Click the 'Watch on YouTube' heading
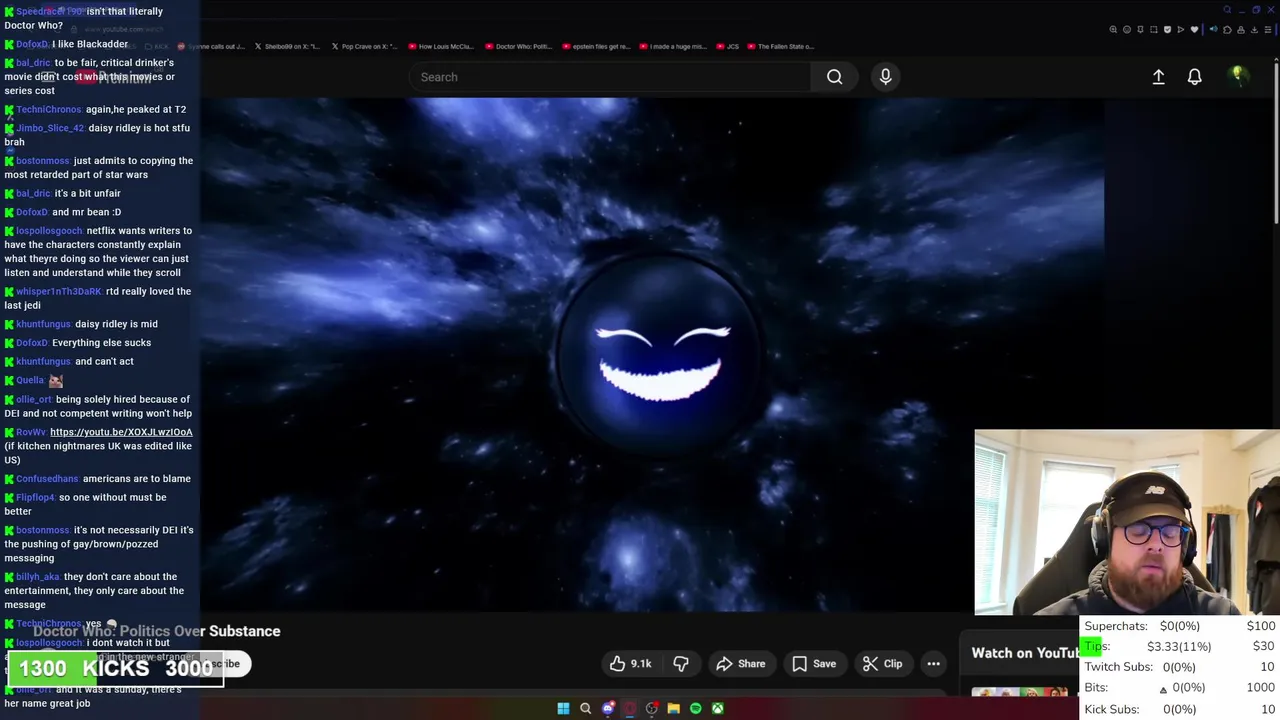1280x720 pixels. coord(1026,653)
